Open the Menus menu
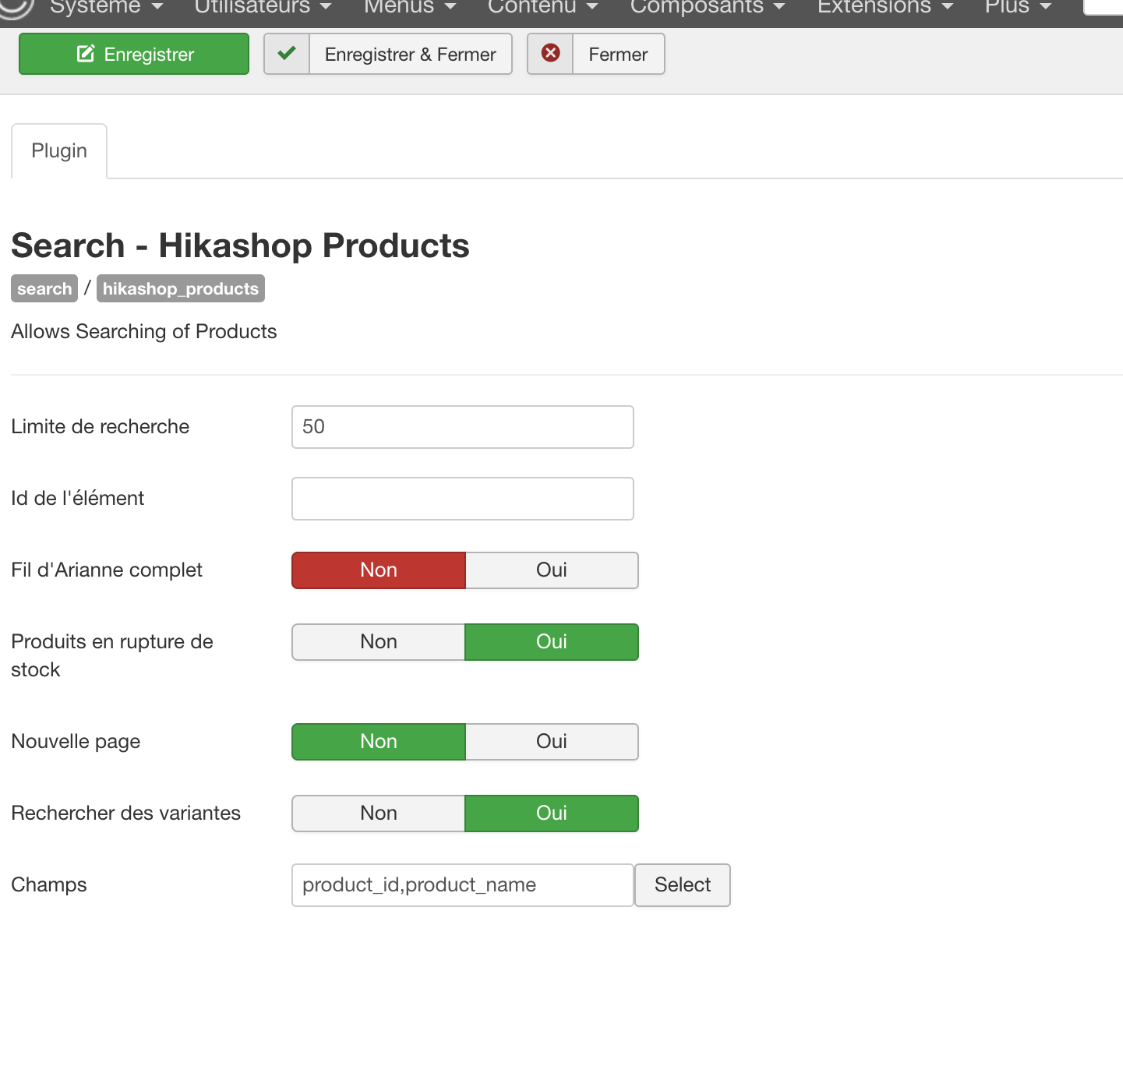This screenshot has height=1080, width=1123. pyautogui.click(x=409, y=7)
